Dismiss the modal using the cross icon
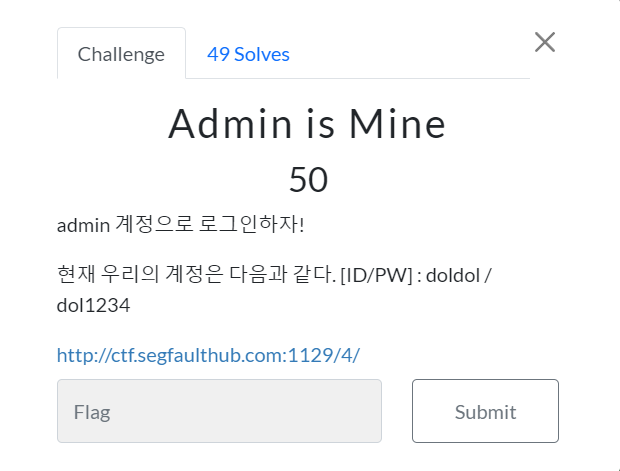Viewport: 620px width, 471px height. point(545,42)
